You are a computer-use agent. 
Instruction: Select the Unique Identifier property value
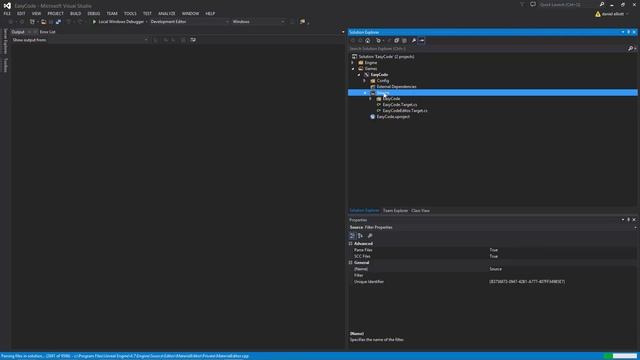[527, 282]
